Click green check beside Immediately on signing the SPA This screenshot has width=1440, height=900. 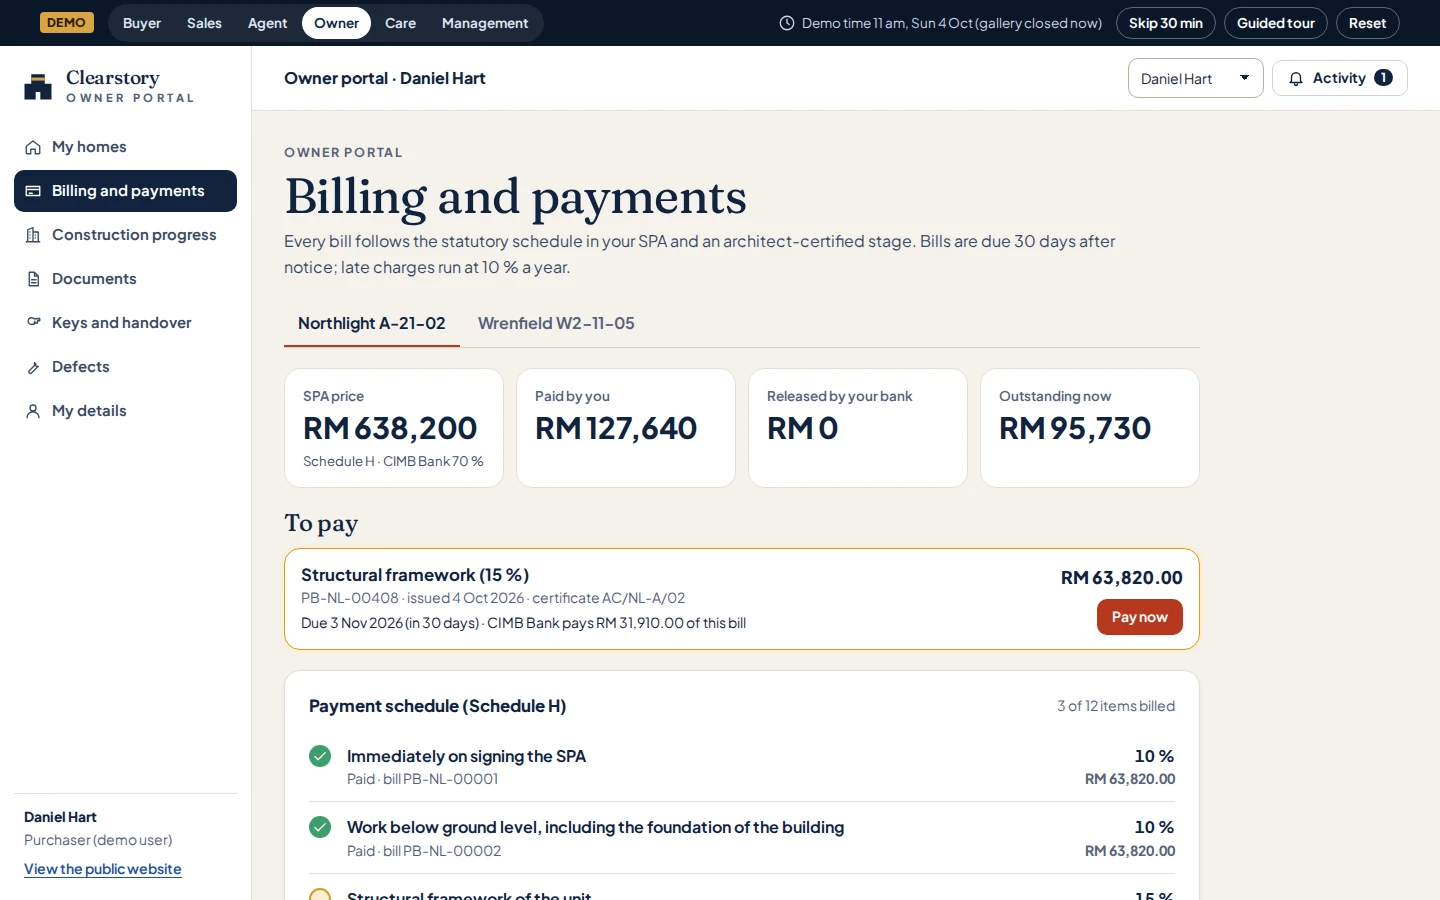click(x=320, y=756)
